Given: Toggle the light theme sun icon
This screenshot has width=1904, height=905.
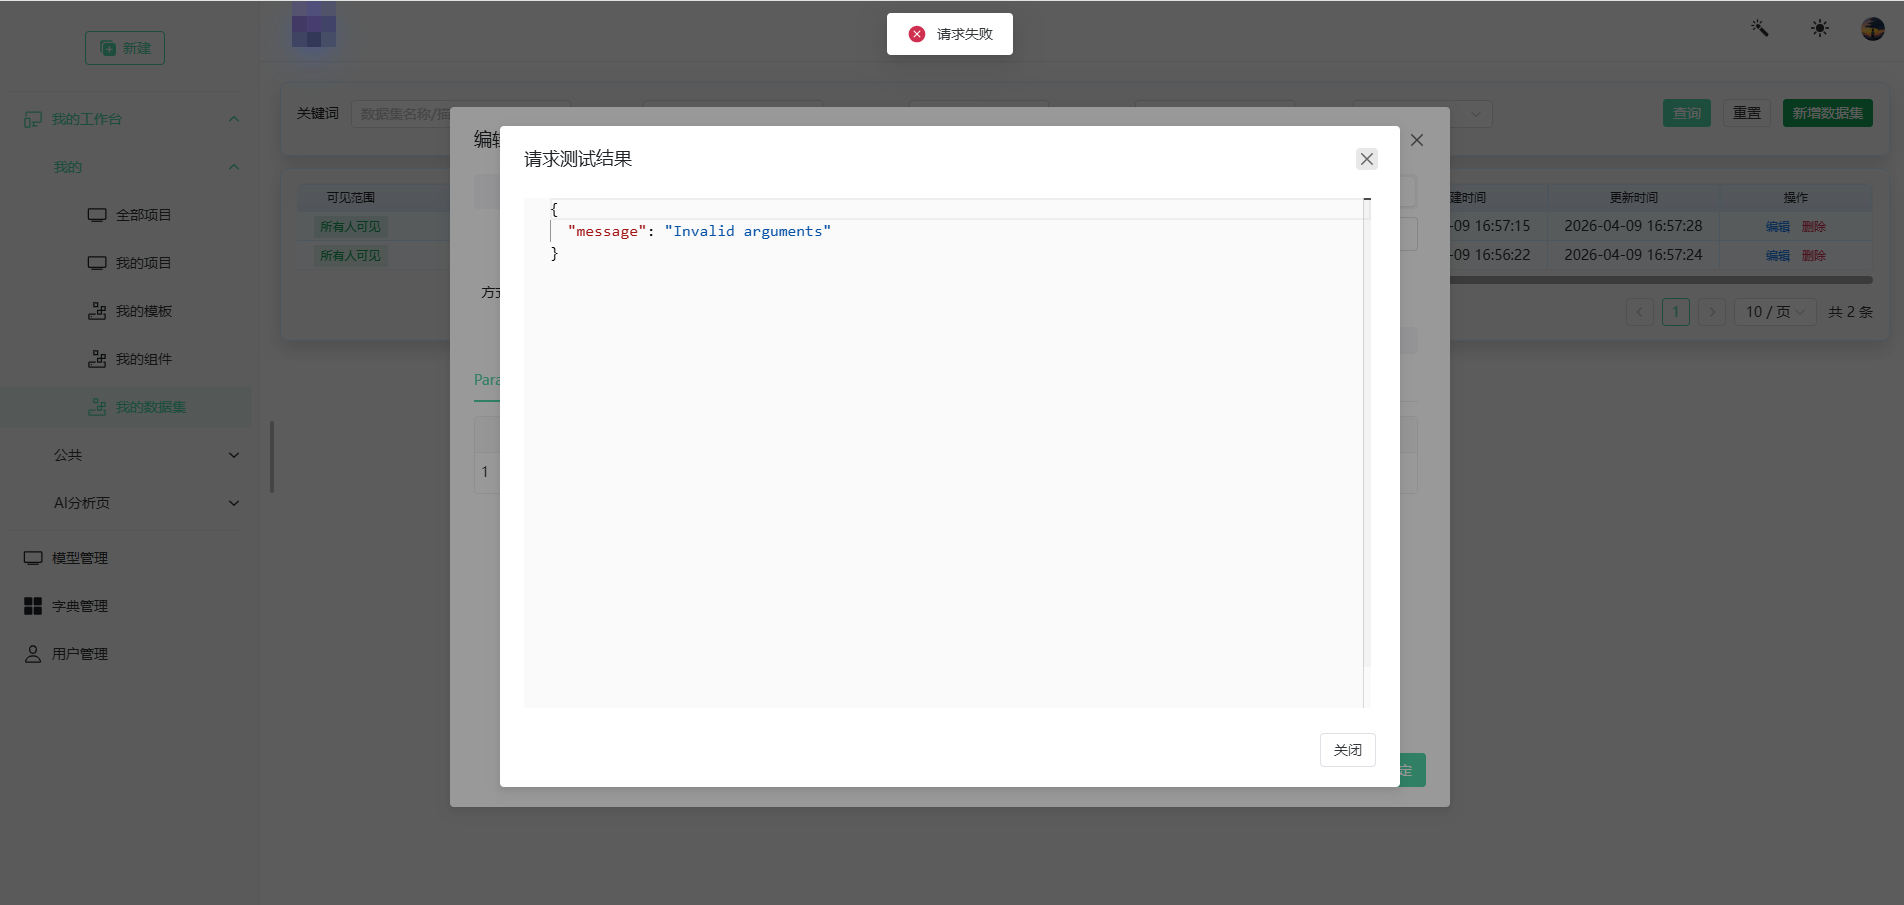Looking at the screenshot, I should click(x=1820, y=29).
